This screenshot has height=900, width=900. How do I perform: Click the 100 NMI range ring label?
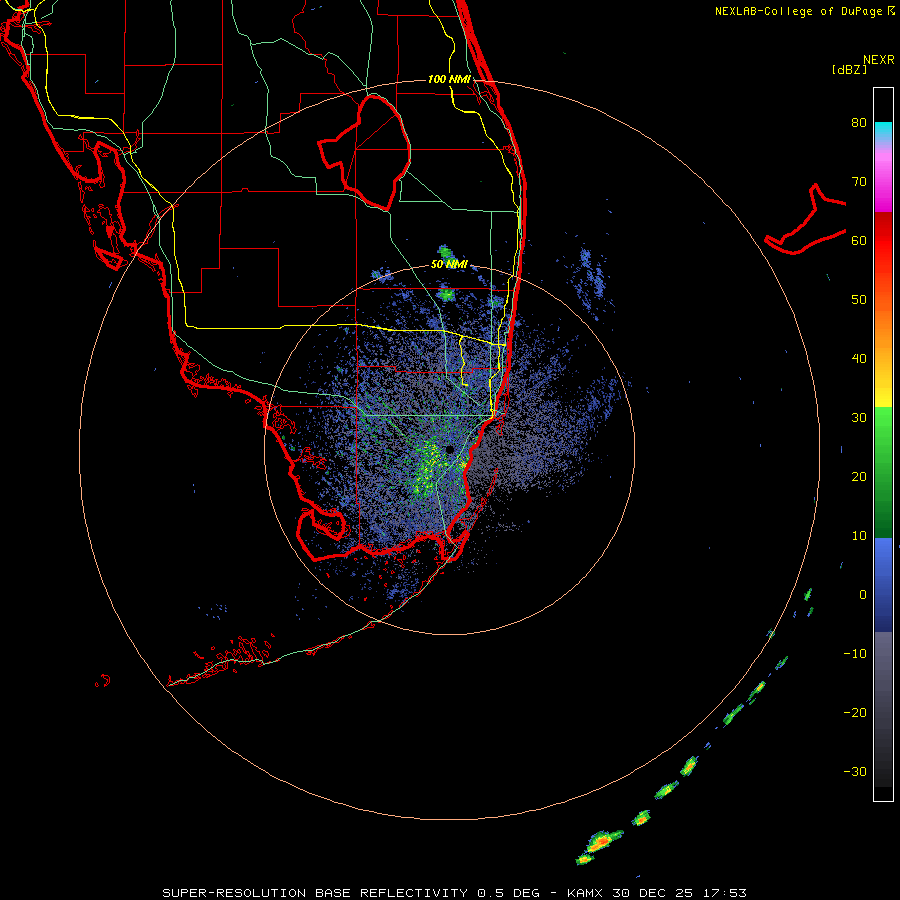click(449, 79)
